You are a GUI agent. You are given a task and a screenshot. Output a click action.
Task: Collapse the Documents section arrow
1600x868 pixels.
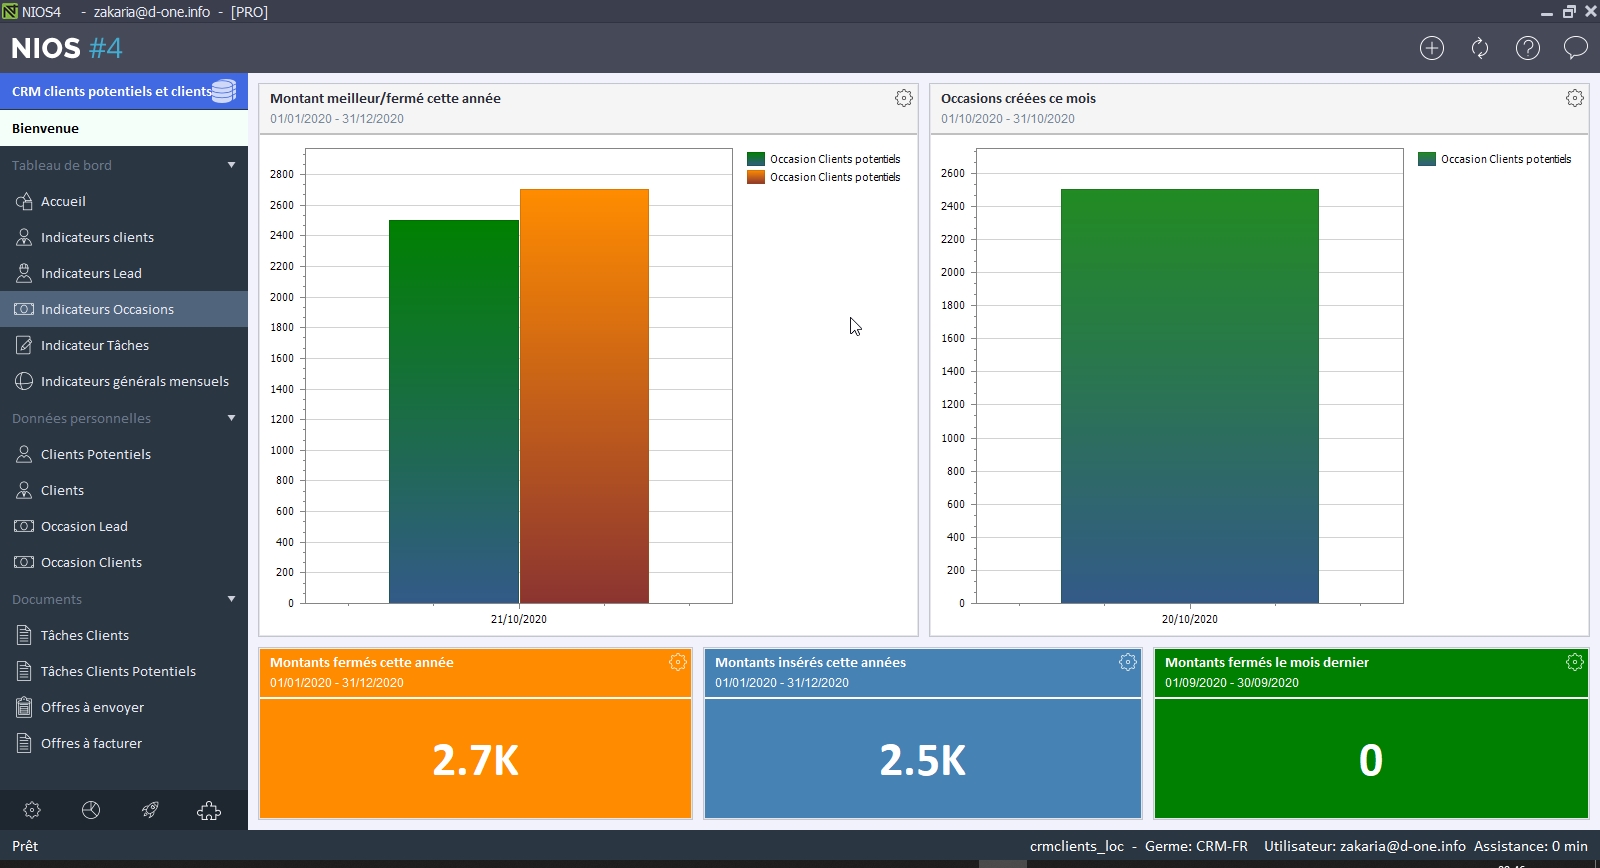point(231,599)
